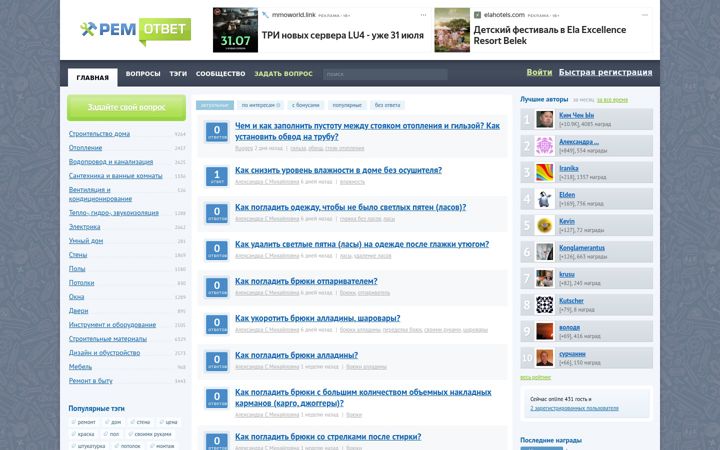Click the search input field
Image resolution: width=720 pixels, height=450 pixels.
385,74
